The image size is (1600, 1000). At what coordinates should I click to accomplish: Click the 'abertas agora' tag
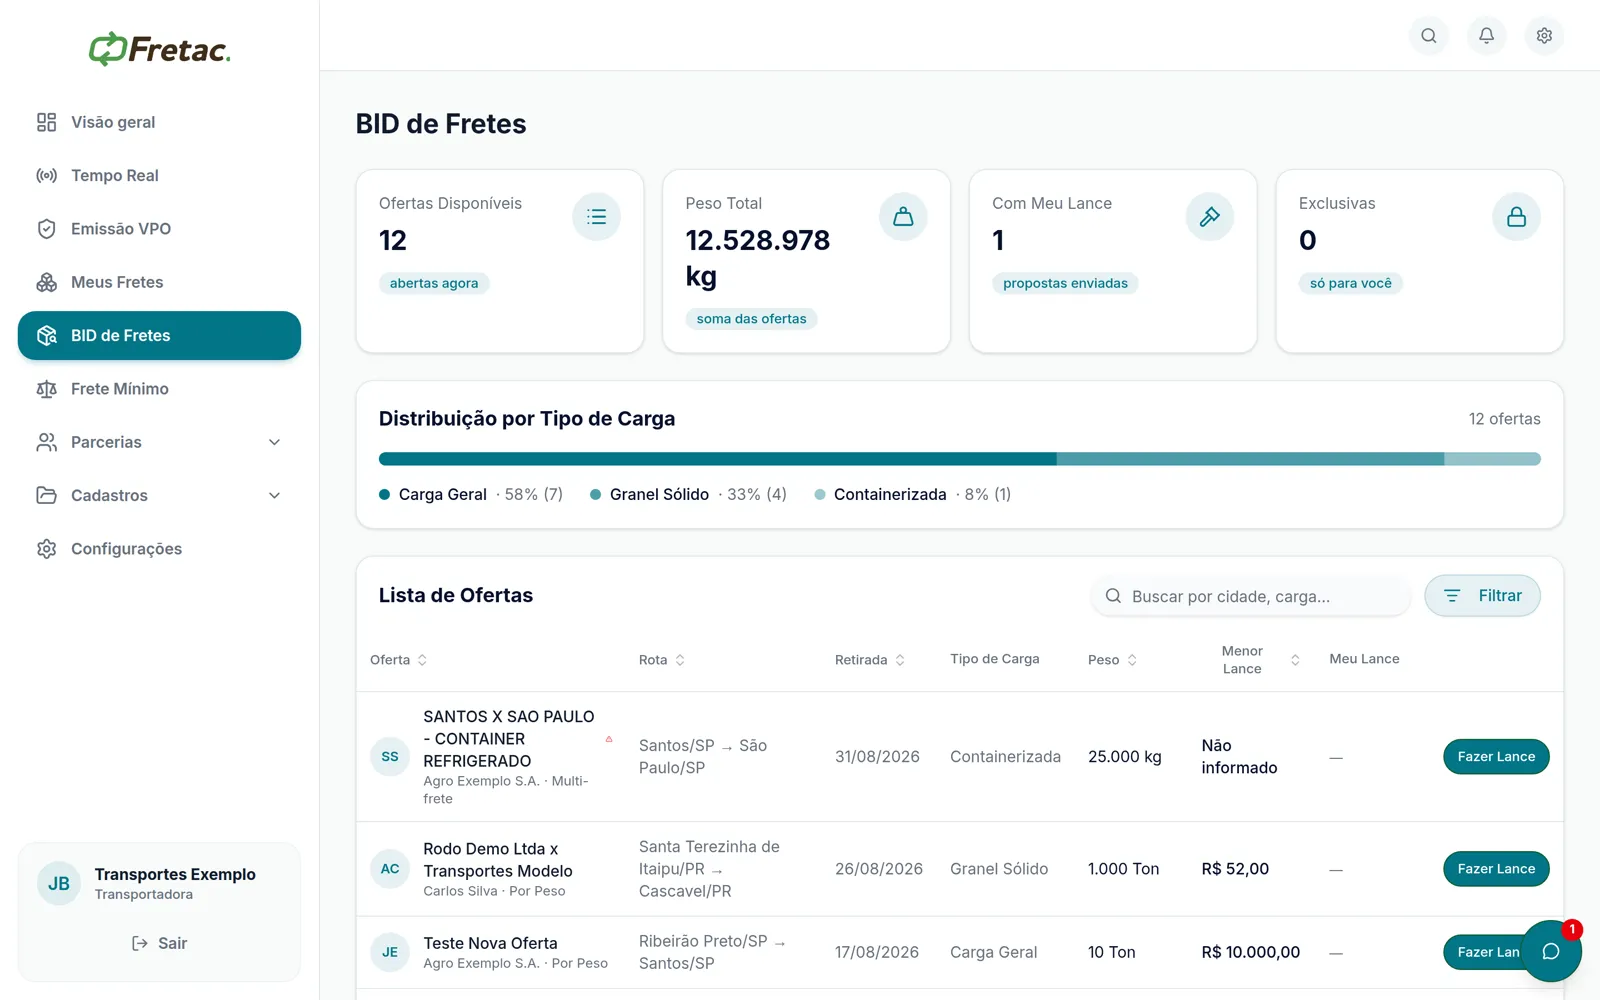click(x=434, y=283)
